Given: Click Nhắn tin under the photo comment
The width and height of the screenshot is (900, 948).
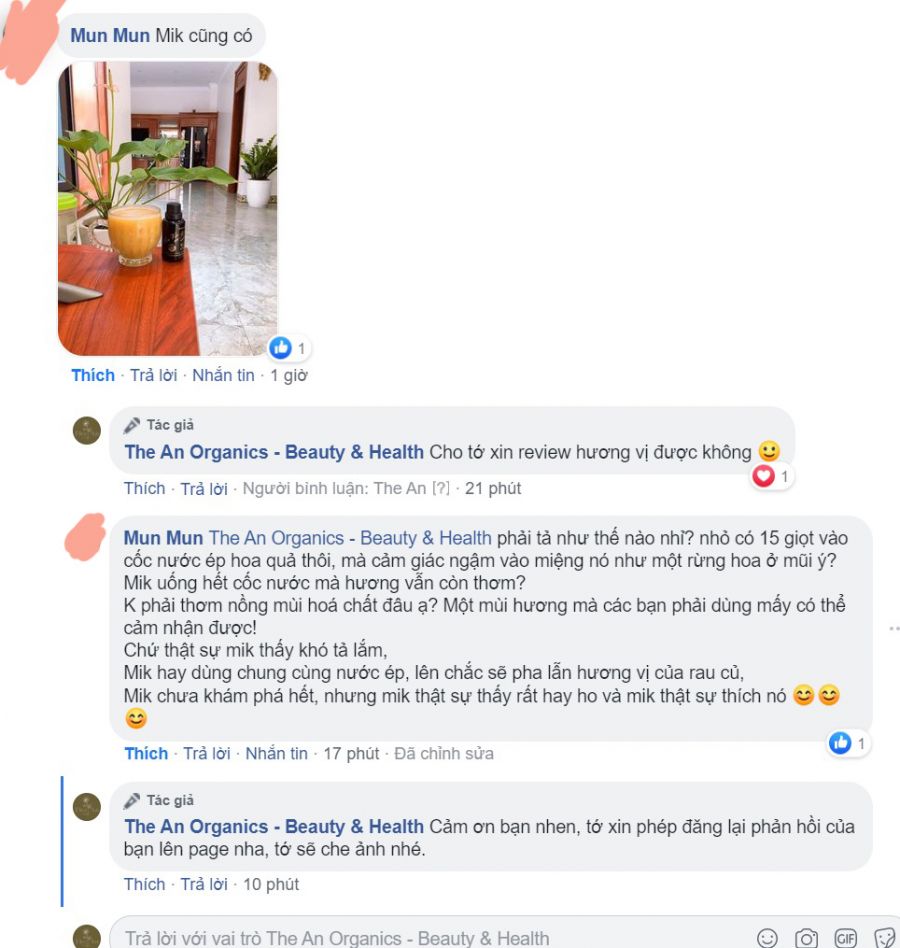Looking at the screenshot, I should (223, 375).
